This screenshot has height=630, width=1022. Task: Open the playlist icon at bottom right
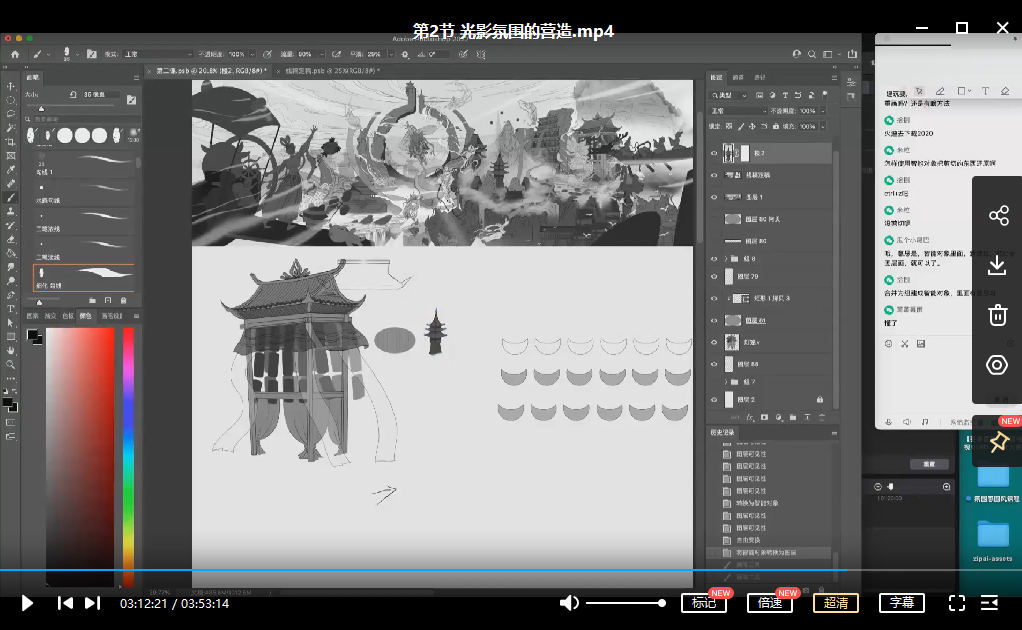coord(990,603)
